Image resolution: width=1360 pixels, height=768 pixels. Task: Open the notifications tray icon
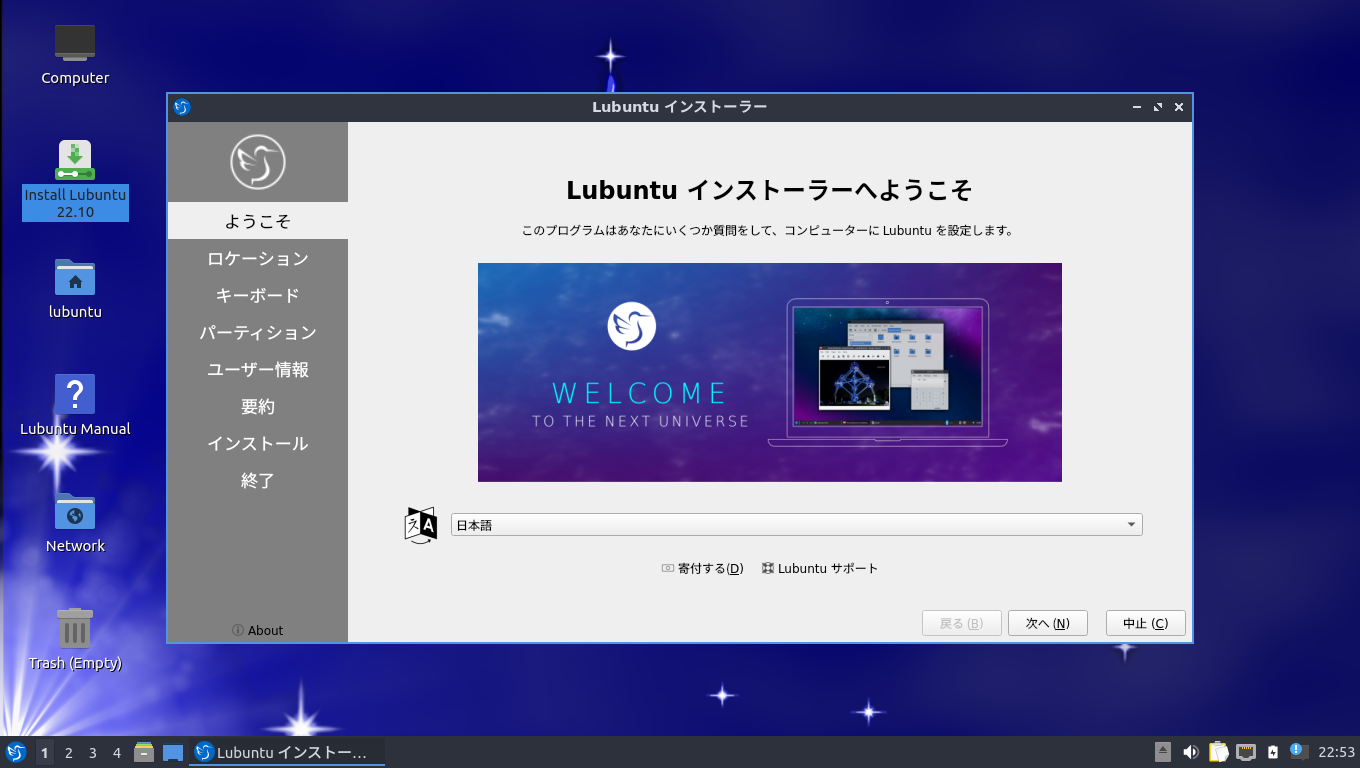click(1298, 751)
